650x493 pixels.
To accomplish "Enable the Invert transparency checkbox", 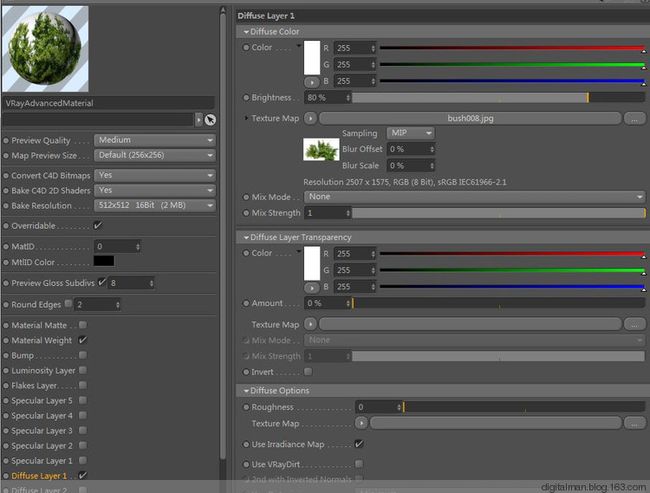I will pos(308,371).
